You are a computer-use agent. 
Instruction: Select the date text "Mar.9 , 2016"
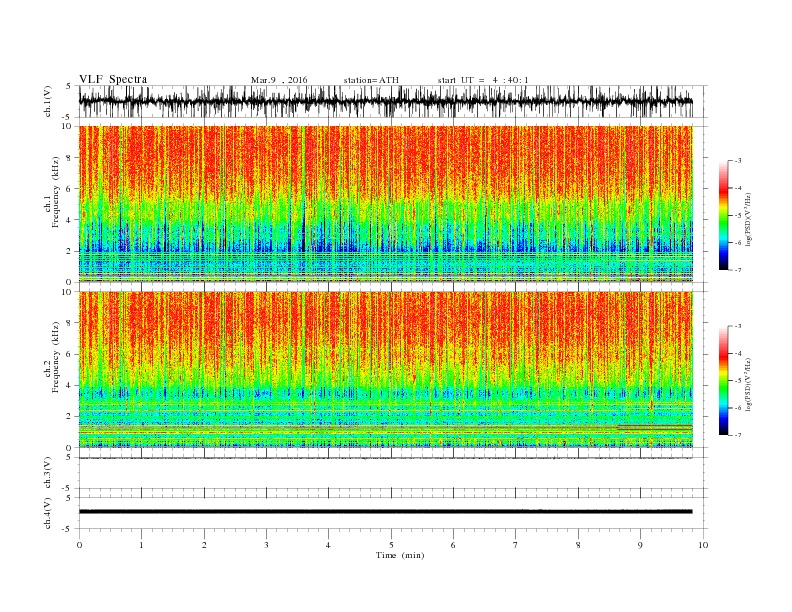pos(279,80)
